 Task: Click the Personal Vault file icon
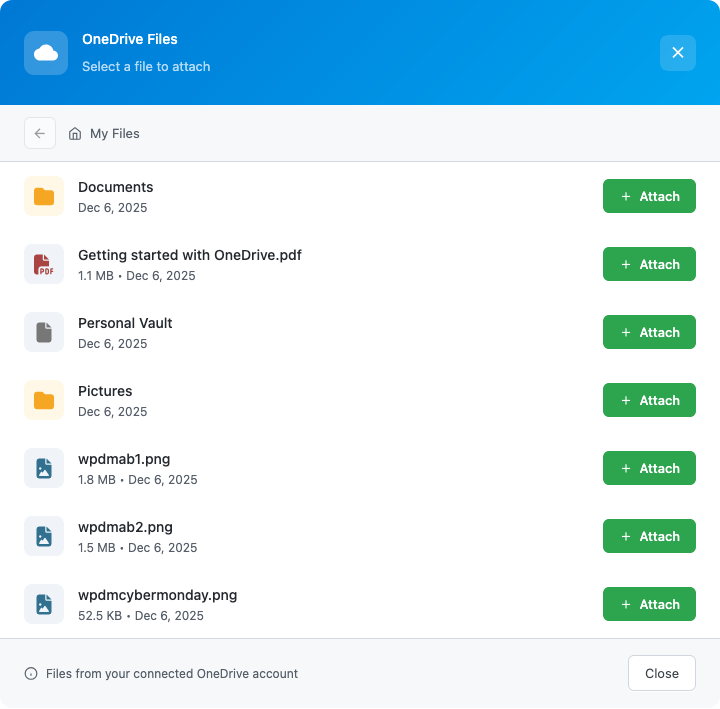click(44, 332)
